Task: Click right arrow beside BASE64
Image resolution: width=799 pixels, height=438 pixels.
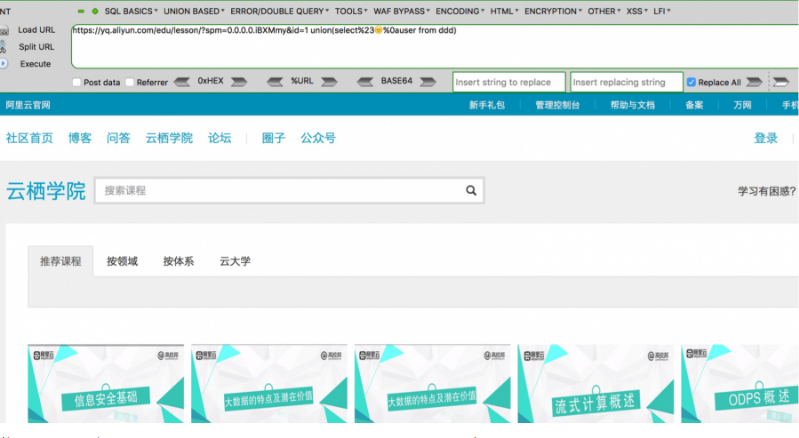Action: (x=428, y=81)
